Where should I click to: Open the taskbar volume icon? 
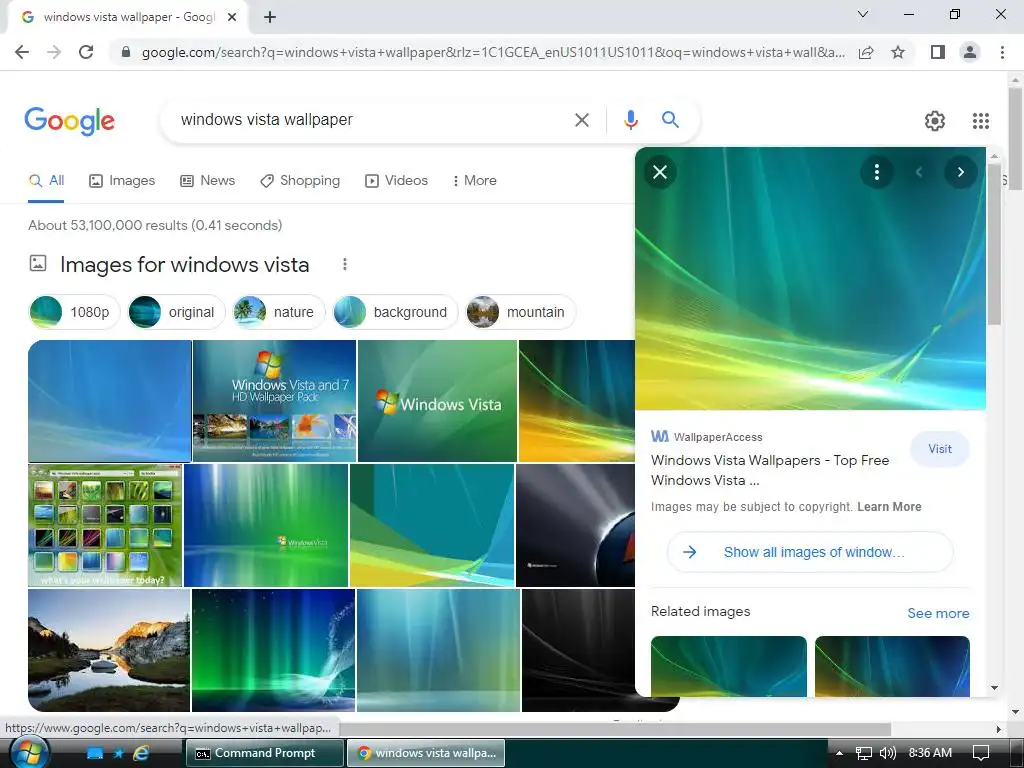pyautogui.click(x=888, y=753)
